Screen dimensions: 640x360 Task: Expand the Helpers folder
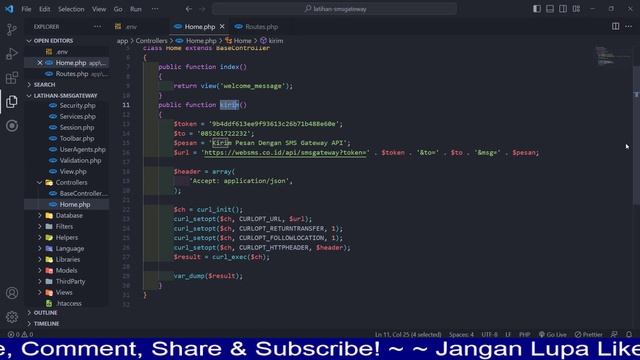coord(67,238)
